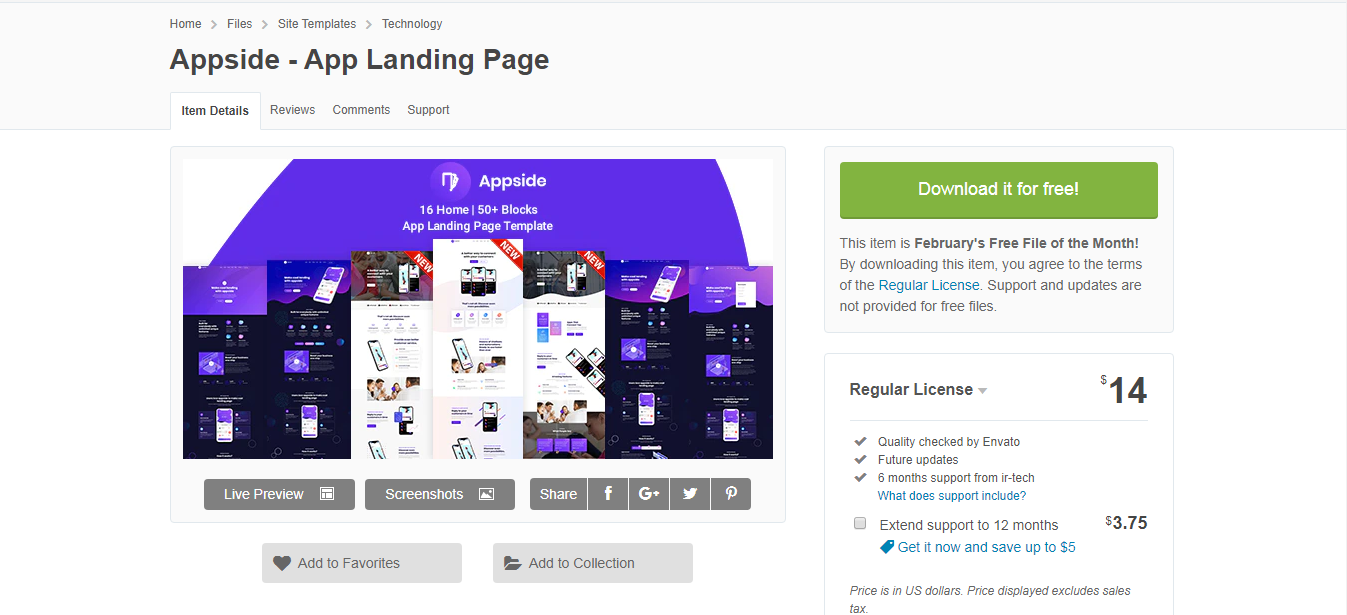Open the Regular License terms link
The width and height of the screenshot is (1347, 615).
coord(929,285)
